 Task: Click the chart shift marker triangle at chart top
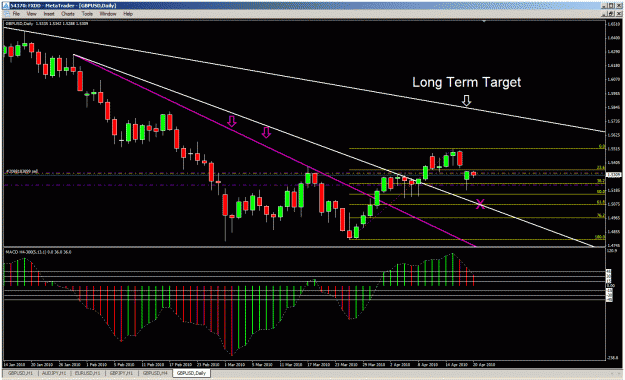click(484, 21)
